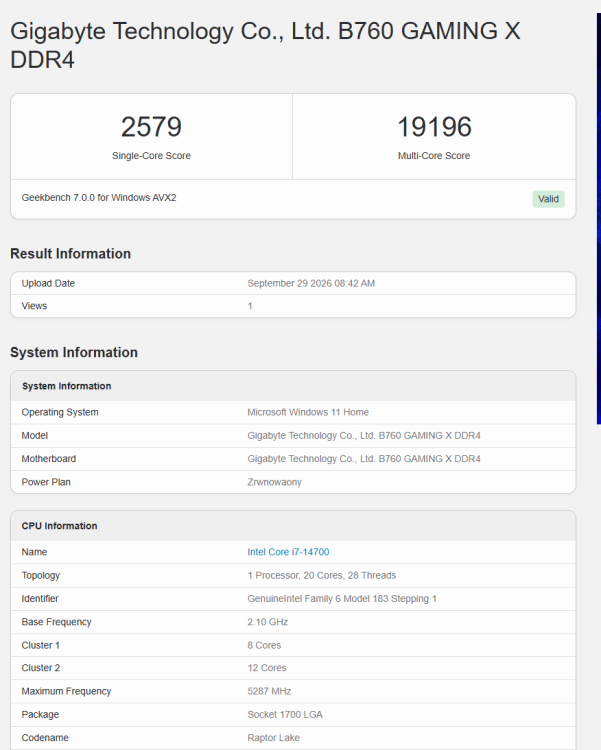Select the Upload Date label
The image size is (601, 750).
click(48, 283)
